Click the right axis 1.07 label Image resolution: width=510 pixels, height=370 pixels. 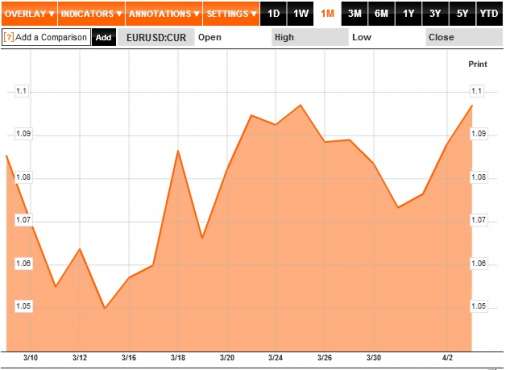click(x=478, y=220)
